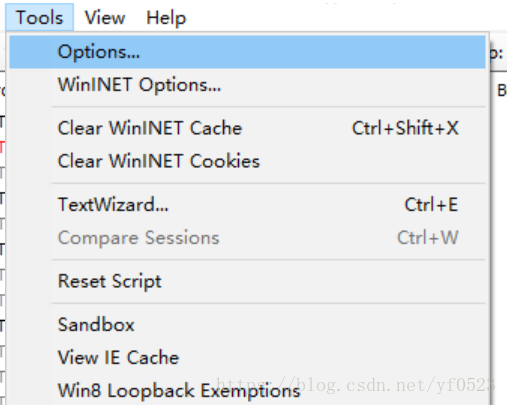The width and height of the screenshot is (507, 405).
Task: Click the partially visible B column header
Action: tap(502, 91)
